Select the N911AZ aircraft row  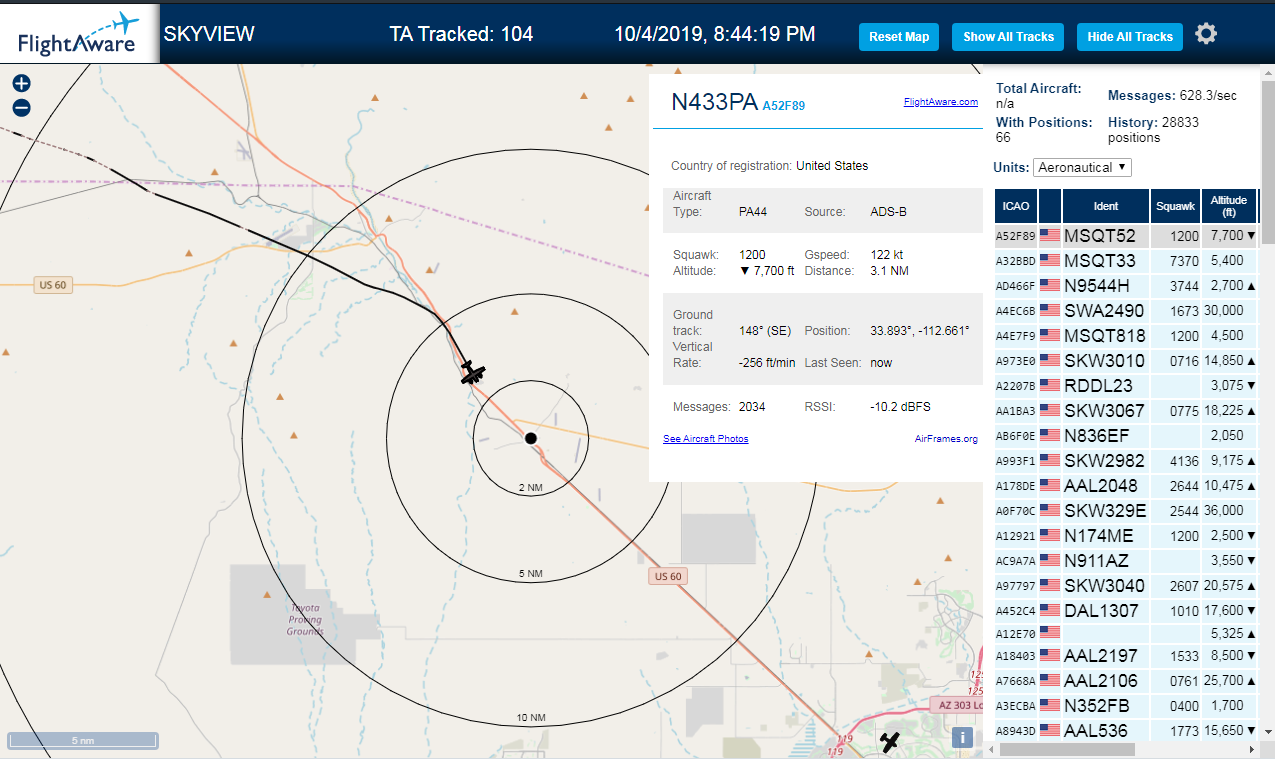coord(1126,561)
